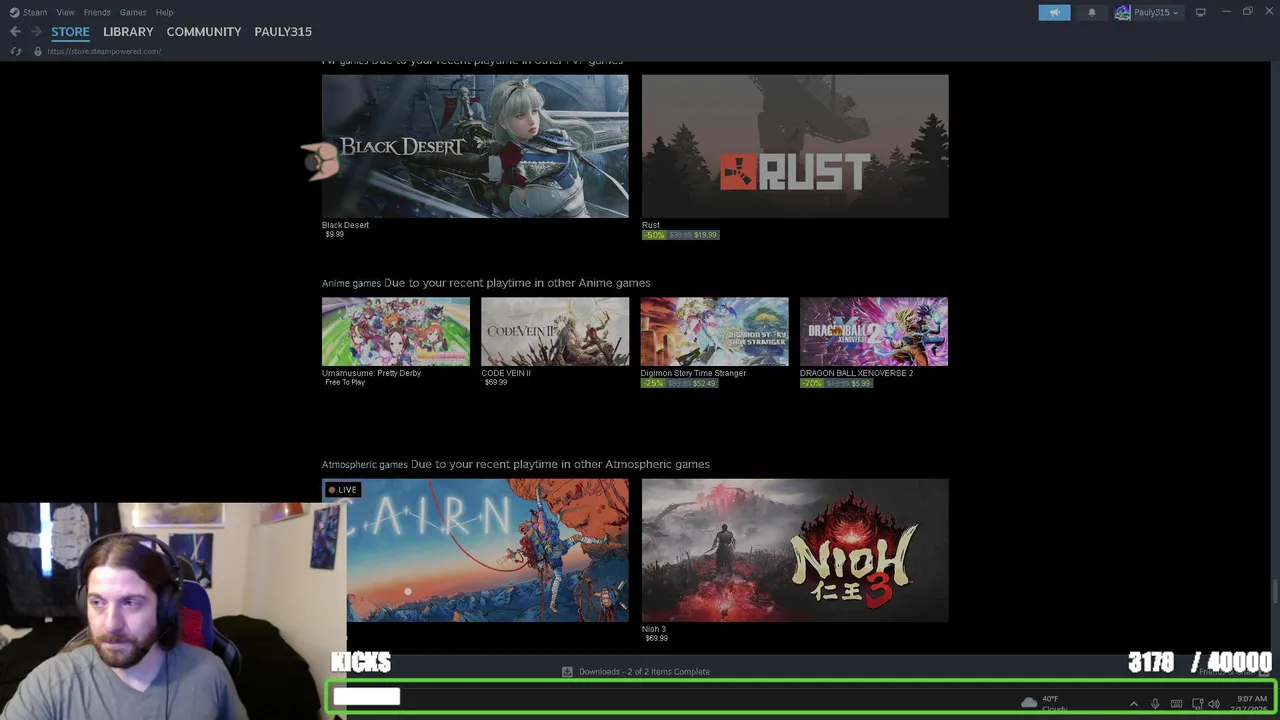Viewport: 1280px width, 720px height.
Task: Open the Atmospheric games category link
Action: point(364,464)
